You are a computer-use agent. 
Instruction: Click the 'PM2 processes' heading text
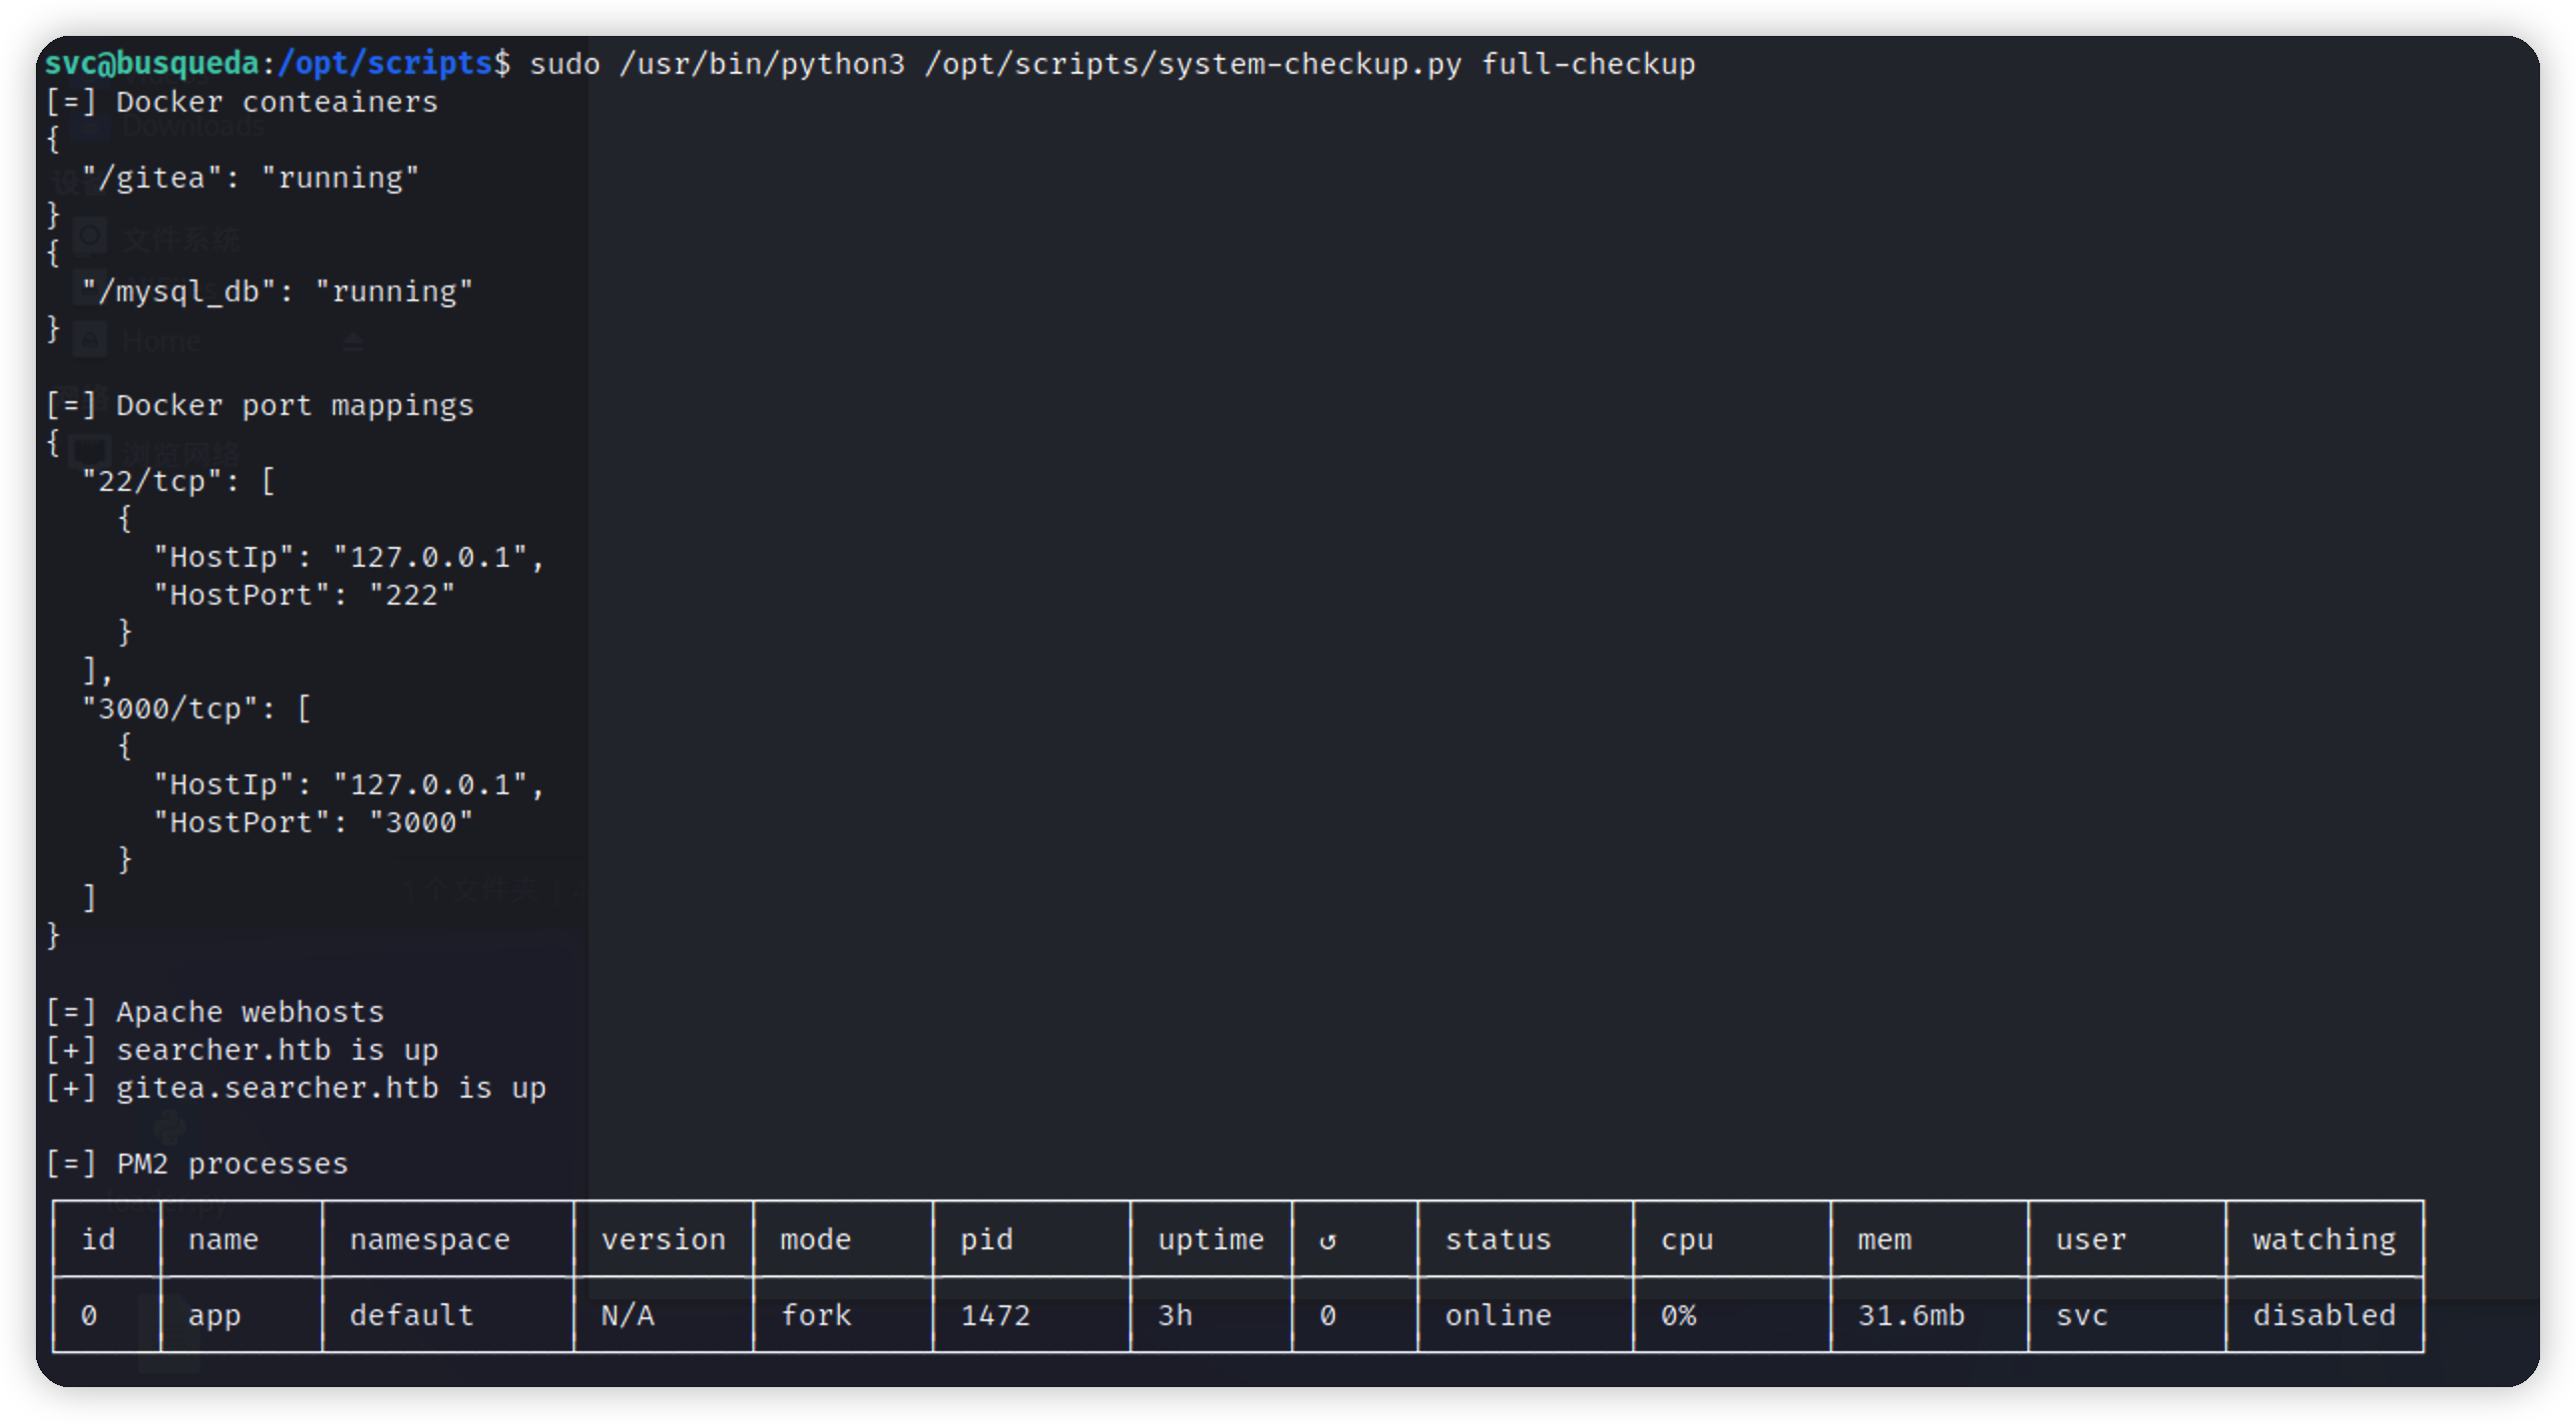(231, 1164)
